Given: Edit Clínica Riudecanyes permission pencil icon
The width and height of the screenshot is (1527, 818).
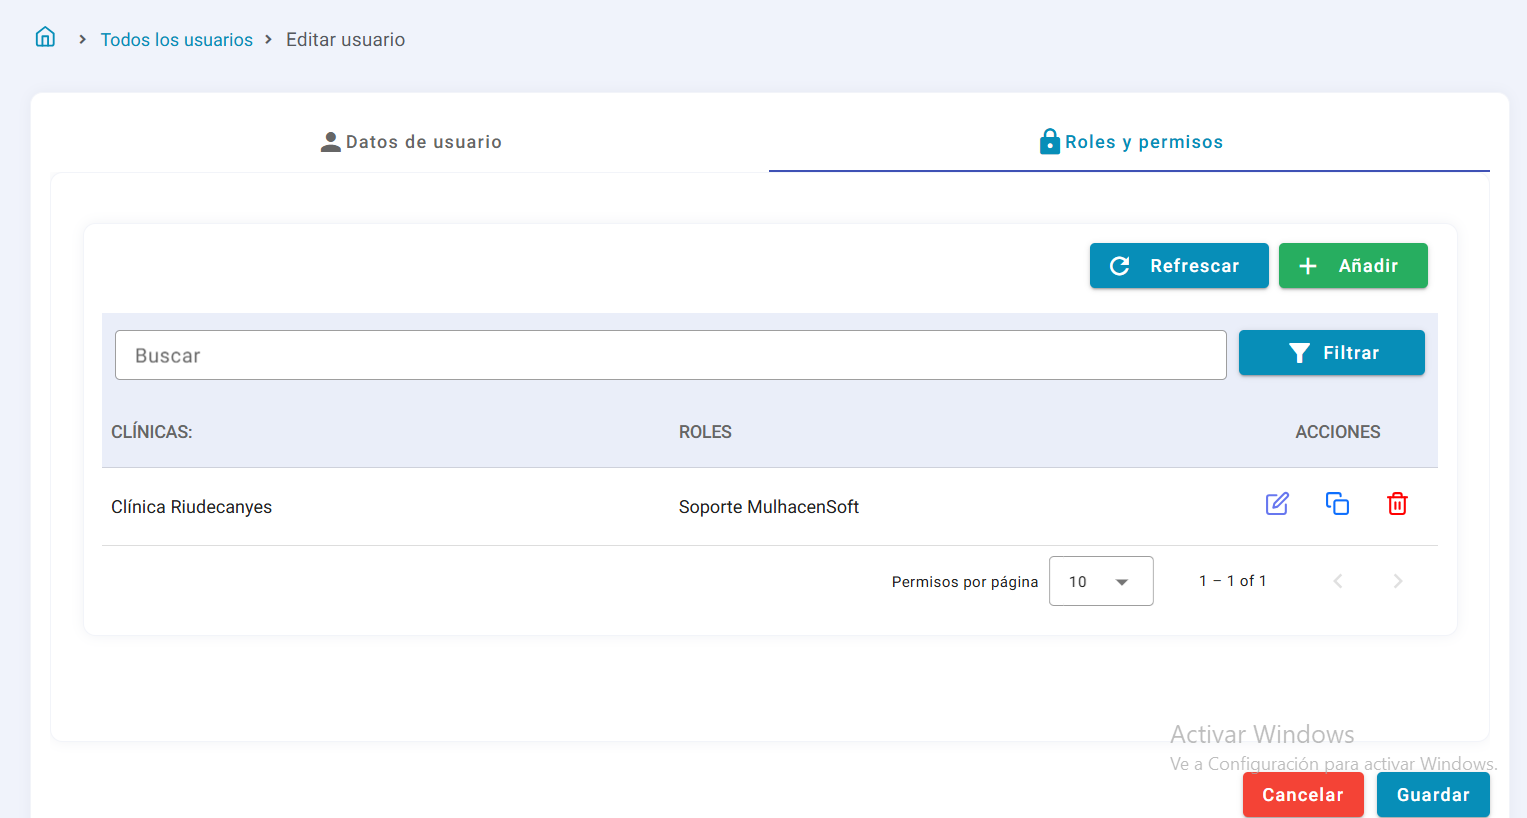Looking at the screenshot, I should (x=1277, y=504).
